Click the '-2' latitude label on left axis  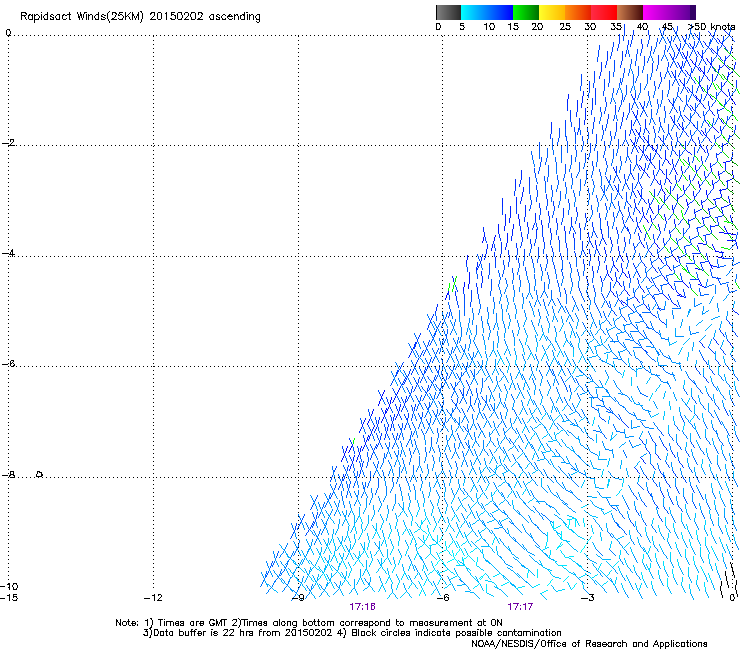(x=8, y=143)
